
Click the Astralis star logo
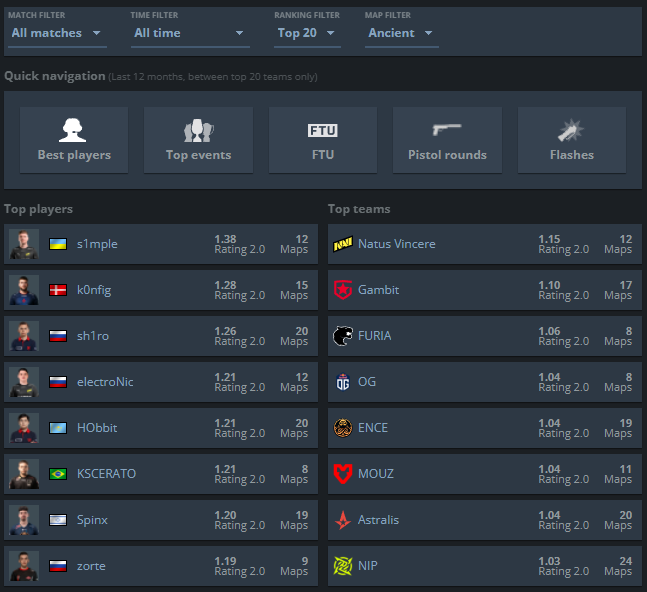343,520
